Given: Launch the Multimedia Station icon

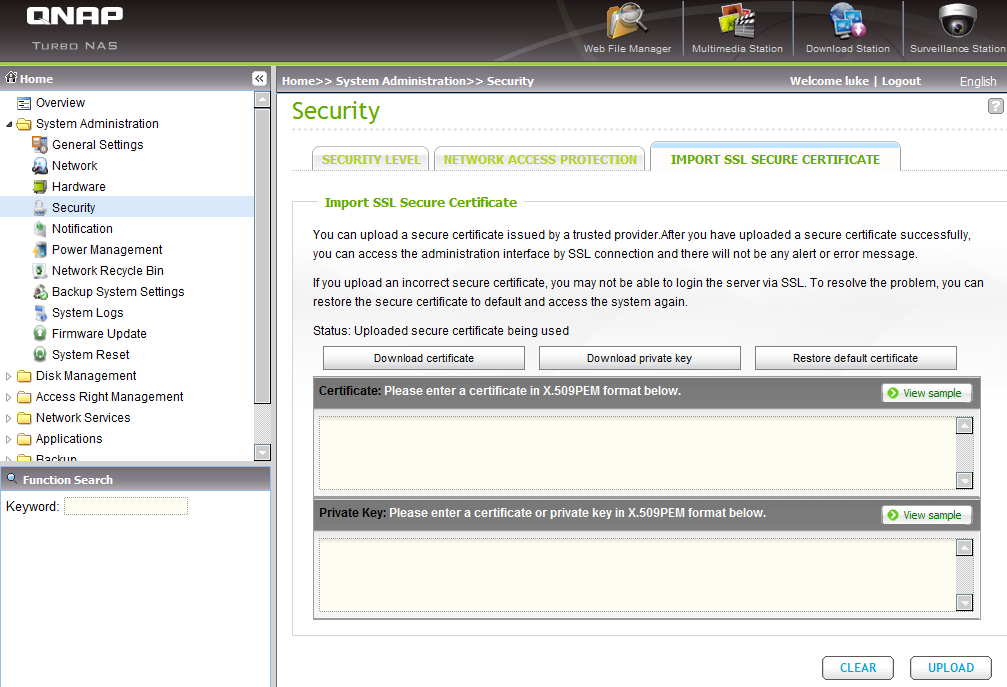Looking at the screenshot, I should (x=737, y=22).
